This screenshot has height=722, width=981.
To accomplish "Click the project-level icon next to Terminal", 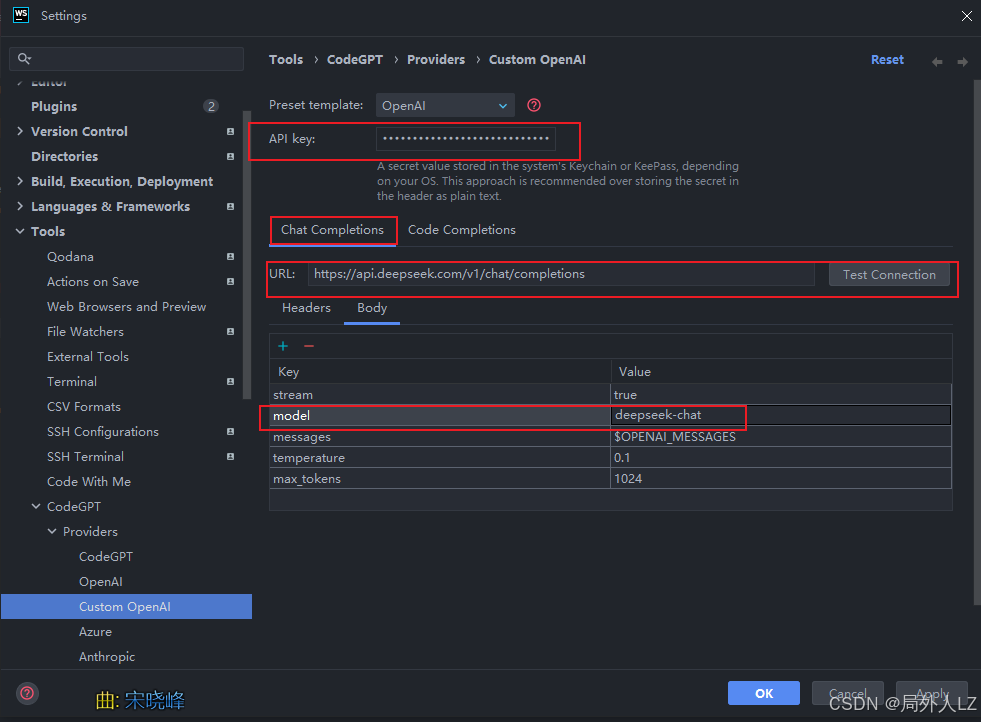I will (x=230, y=382).
